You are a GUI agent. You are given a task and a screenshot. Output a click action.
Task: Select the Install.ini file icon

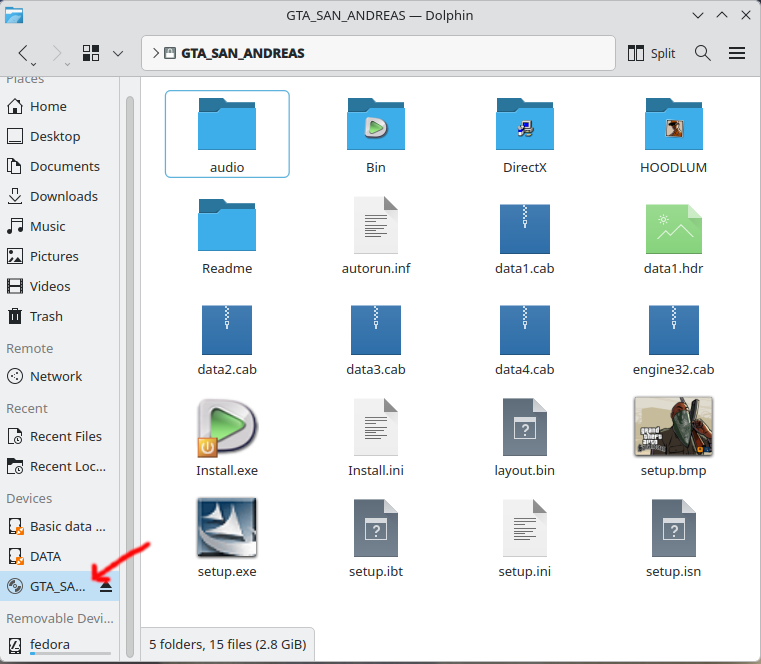[376, 427]
